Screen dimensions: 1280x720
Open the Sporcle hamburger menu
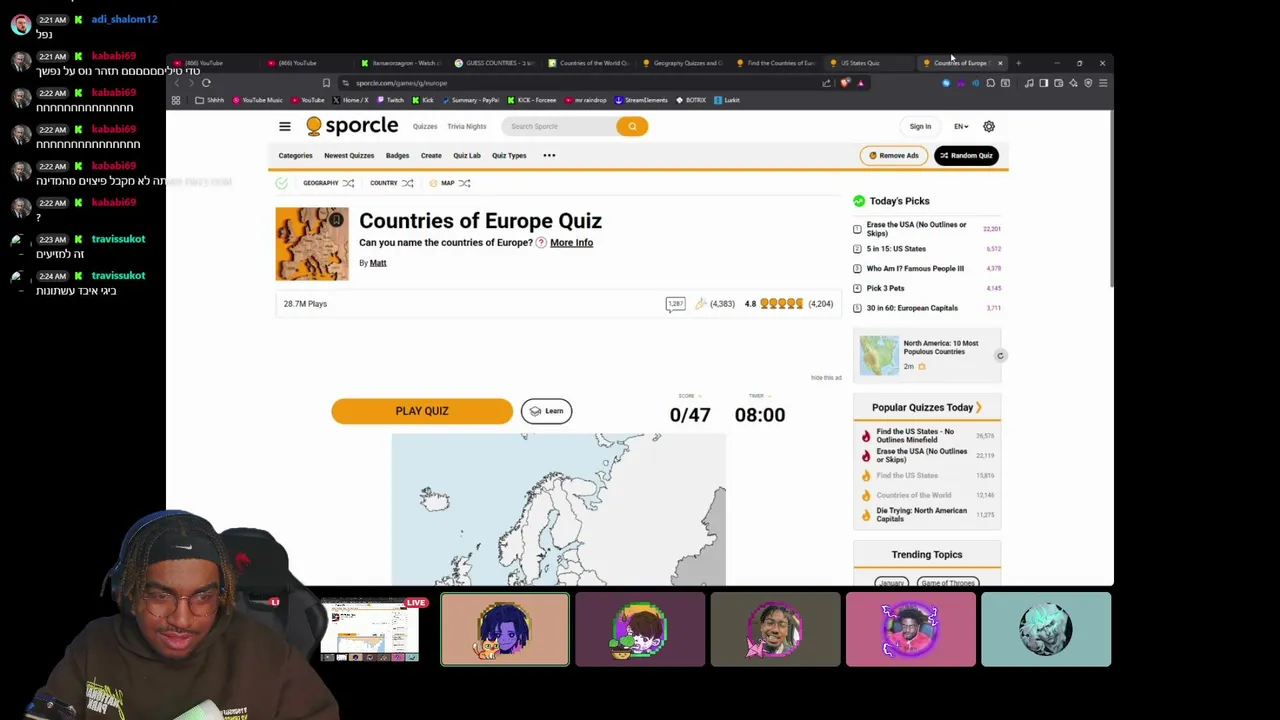(x=285, y=126)
